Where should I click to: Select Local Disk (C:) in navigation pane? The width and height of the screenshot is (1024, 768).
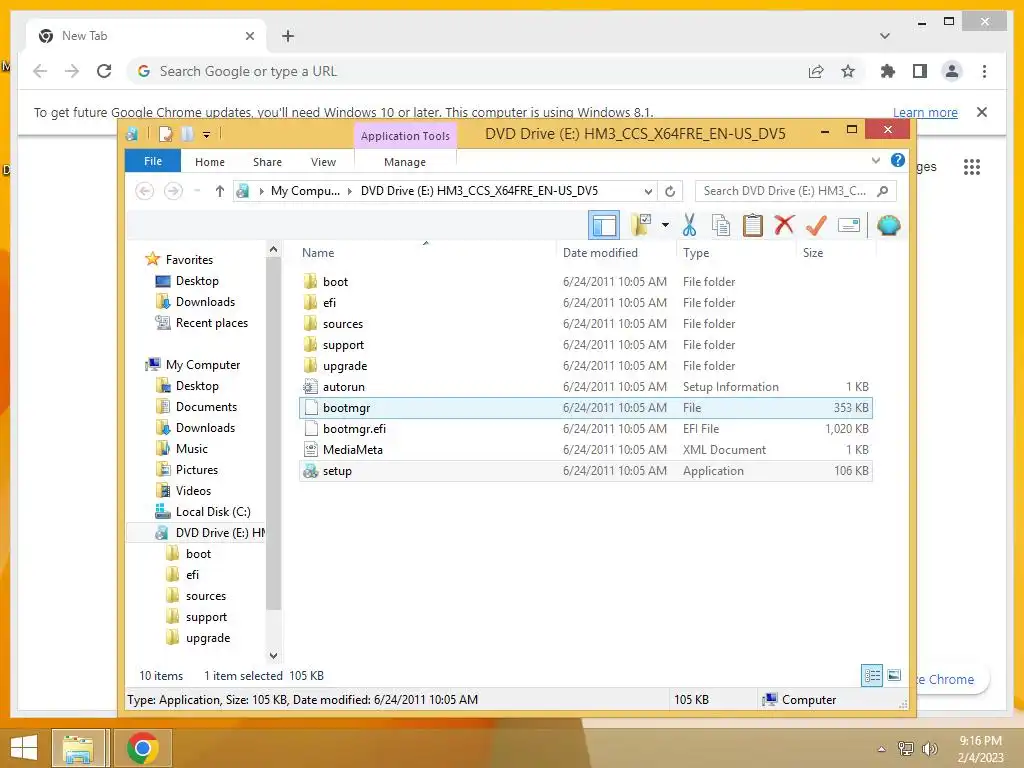click(x=213, y=511)
